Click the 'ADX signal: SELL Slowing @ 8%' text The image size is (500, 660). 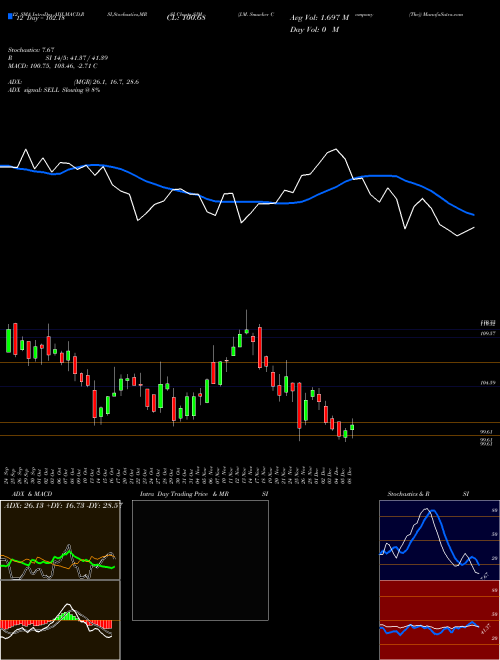click(54, 90)
